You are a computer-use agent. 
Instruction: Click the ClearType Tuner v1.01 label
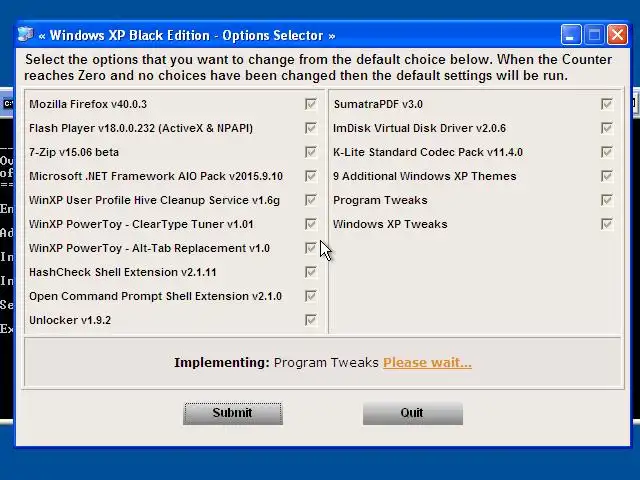coord(141,224)
